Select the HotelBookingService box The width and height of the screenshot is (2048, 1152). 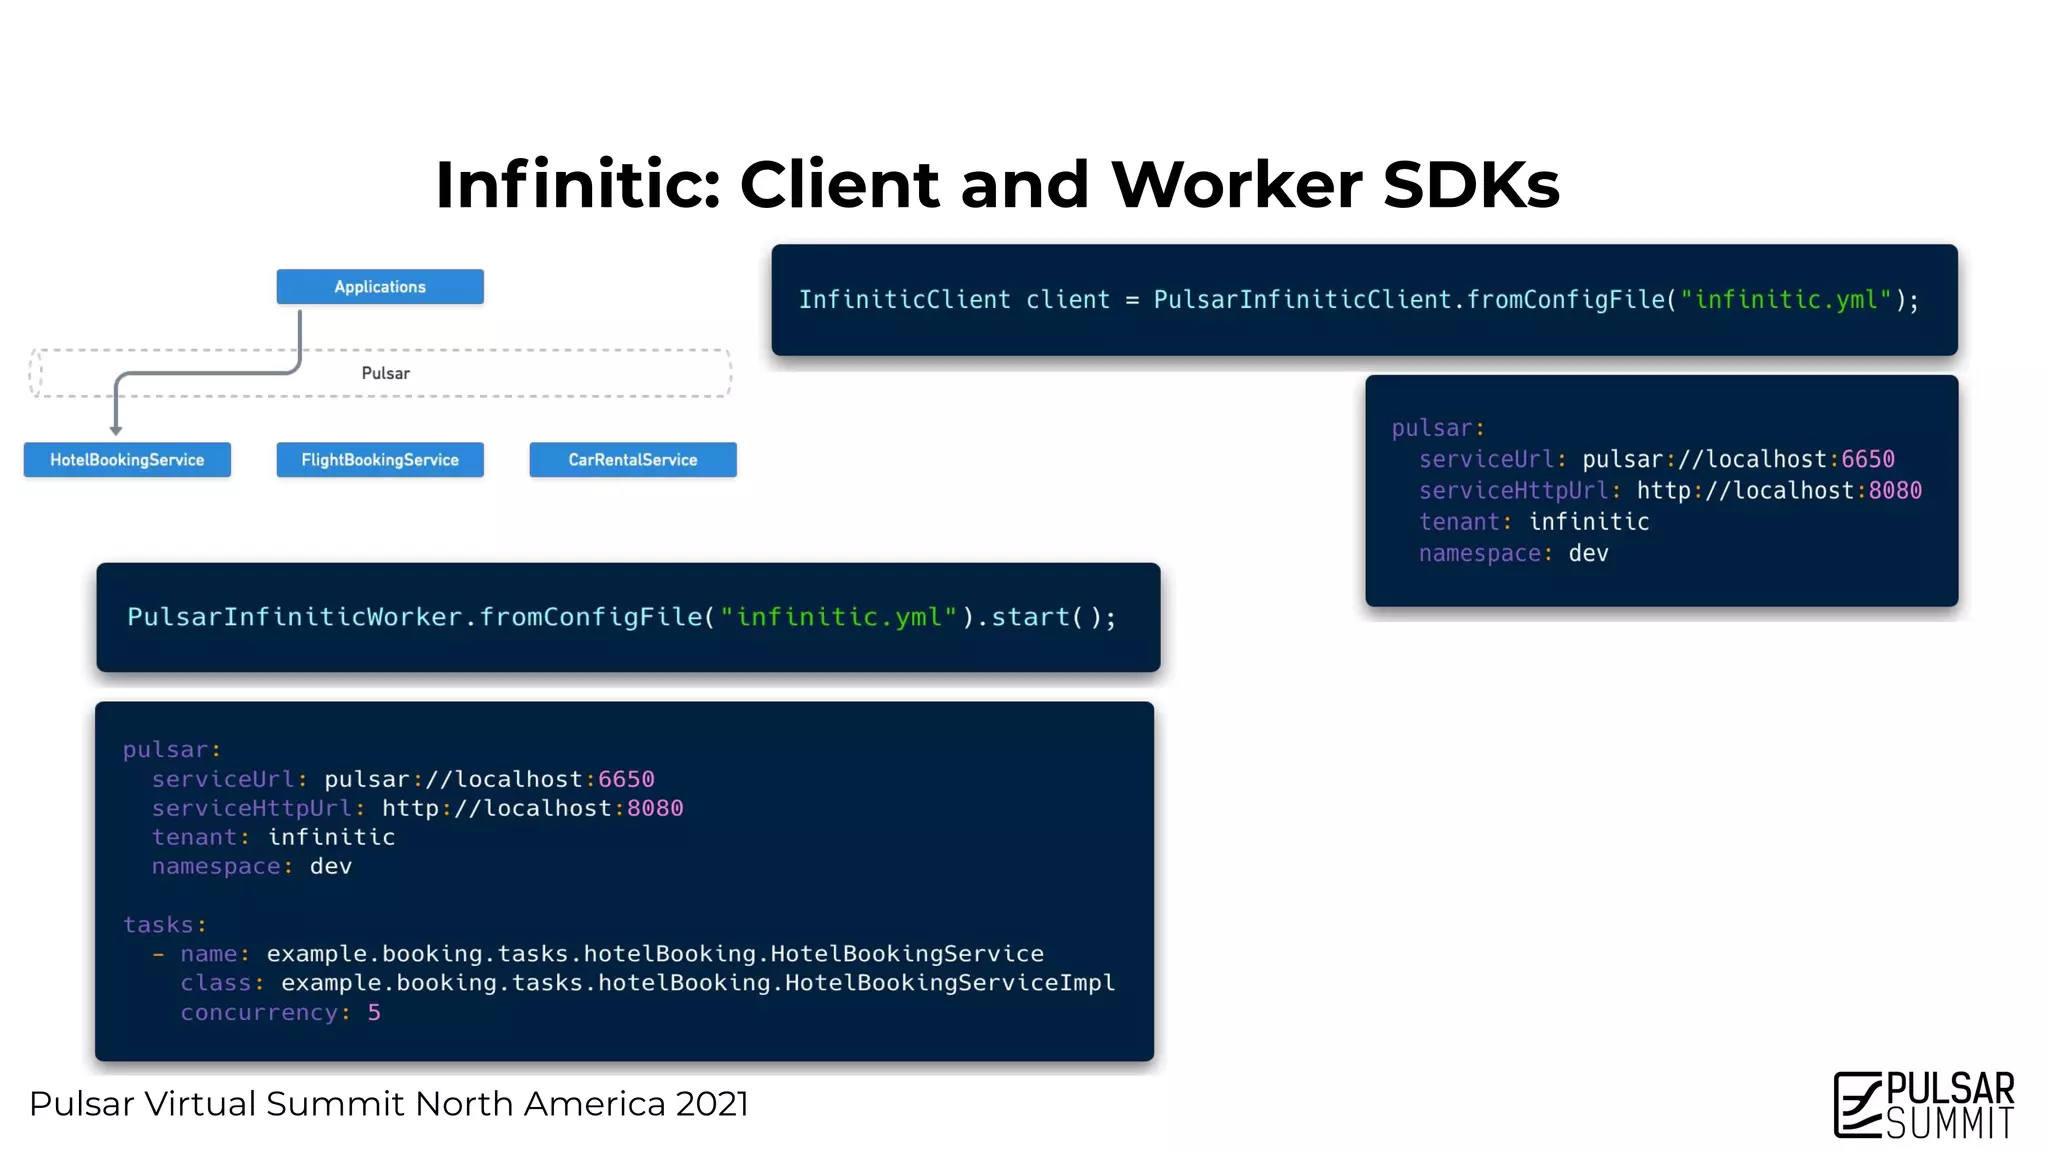[x=127, y=460]
